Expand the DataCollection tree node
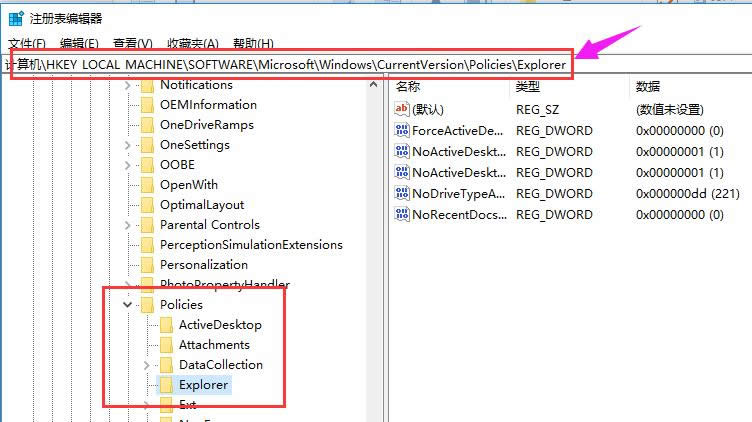Image resolution: width=752 pixels, height=422 pixels. (x=147, y=365)
